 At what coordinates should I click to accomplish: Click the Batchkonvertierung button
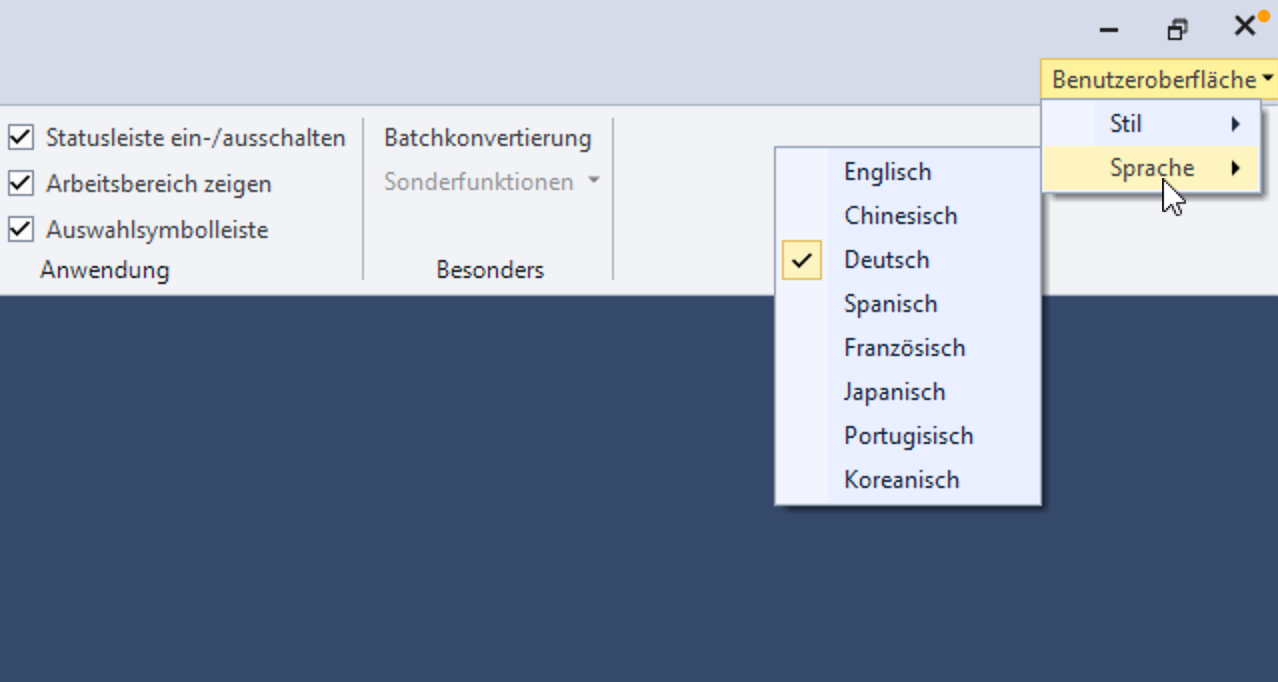[x=488, y=138]
